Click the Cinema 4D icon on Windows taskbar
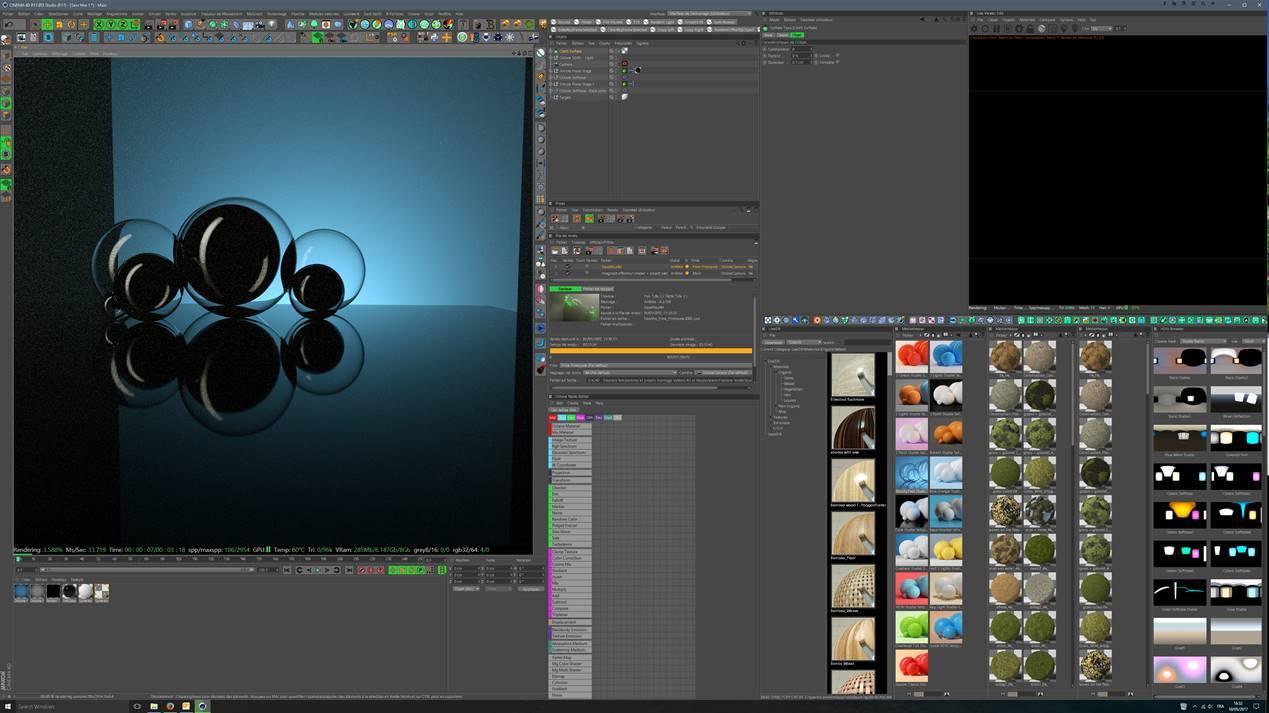The height and width of the screenshot is (713, 1269). pyautogui.click(x=202, y=706)
